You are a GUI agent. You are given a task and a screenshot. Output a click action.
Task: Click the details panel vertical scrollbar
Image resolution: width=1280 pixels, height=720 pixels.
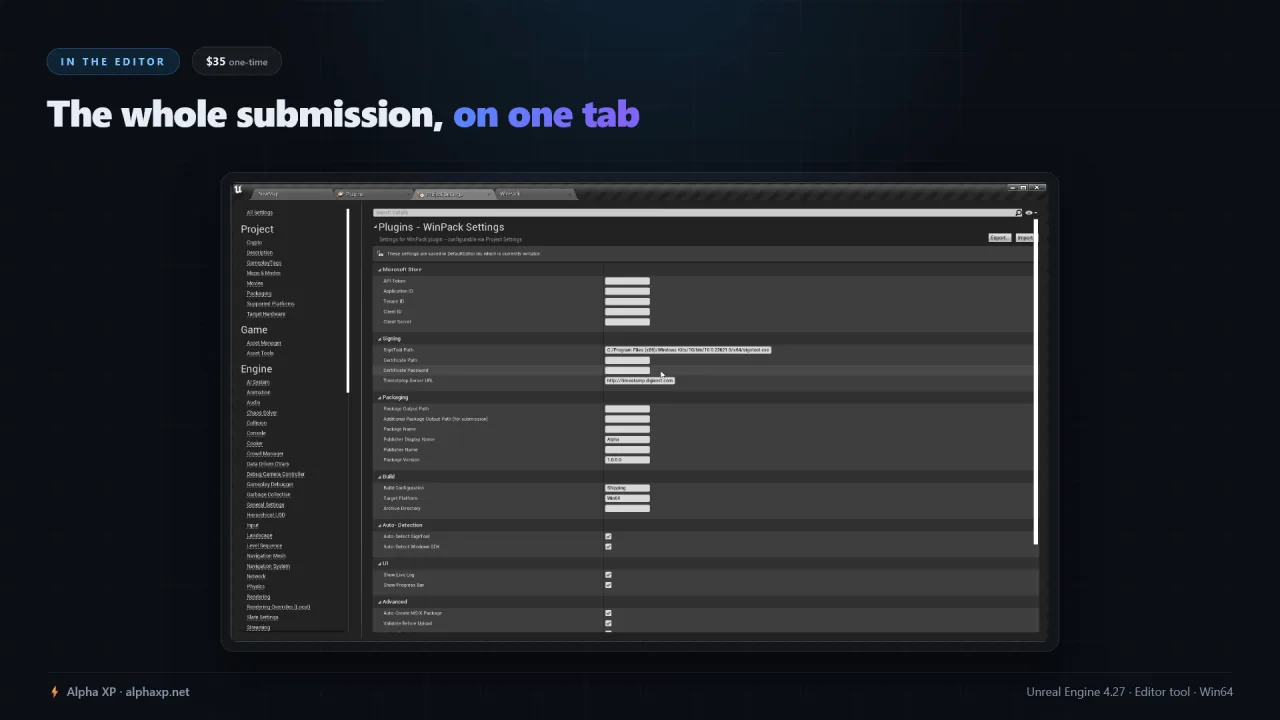click(1036, 381)
